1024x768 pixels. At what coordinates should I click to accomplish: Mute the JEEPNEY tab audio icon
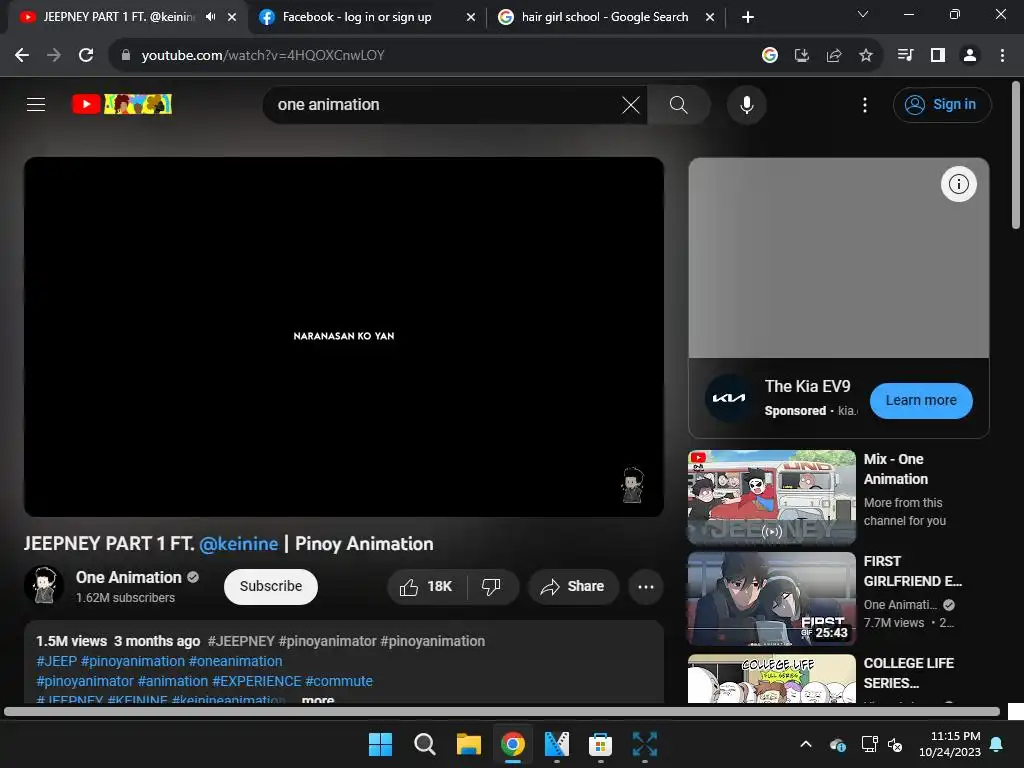[x=210, y=17]
